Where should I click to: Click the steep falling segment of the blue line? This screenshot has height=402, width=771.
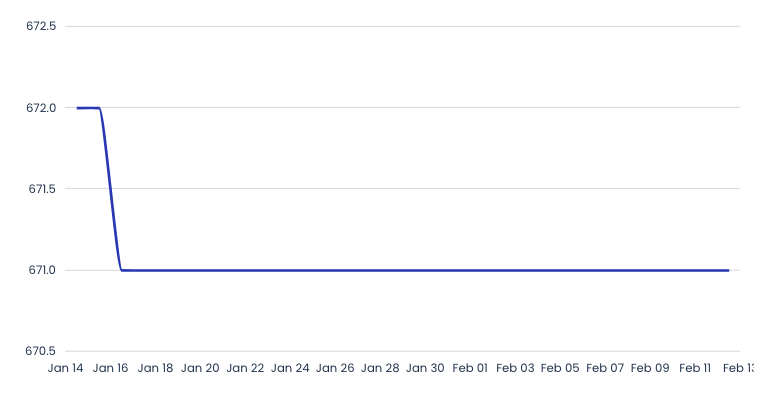click(111, 189)
